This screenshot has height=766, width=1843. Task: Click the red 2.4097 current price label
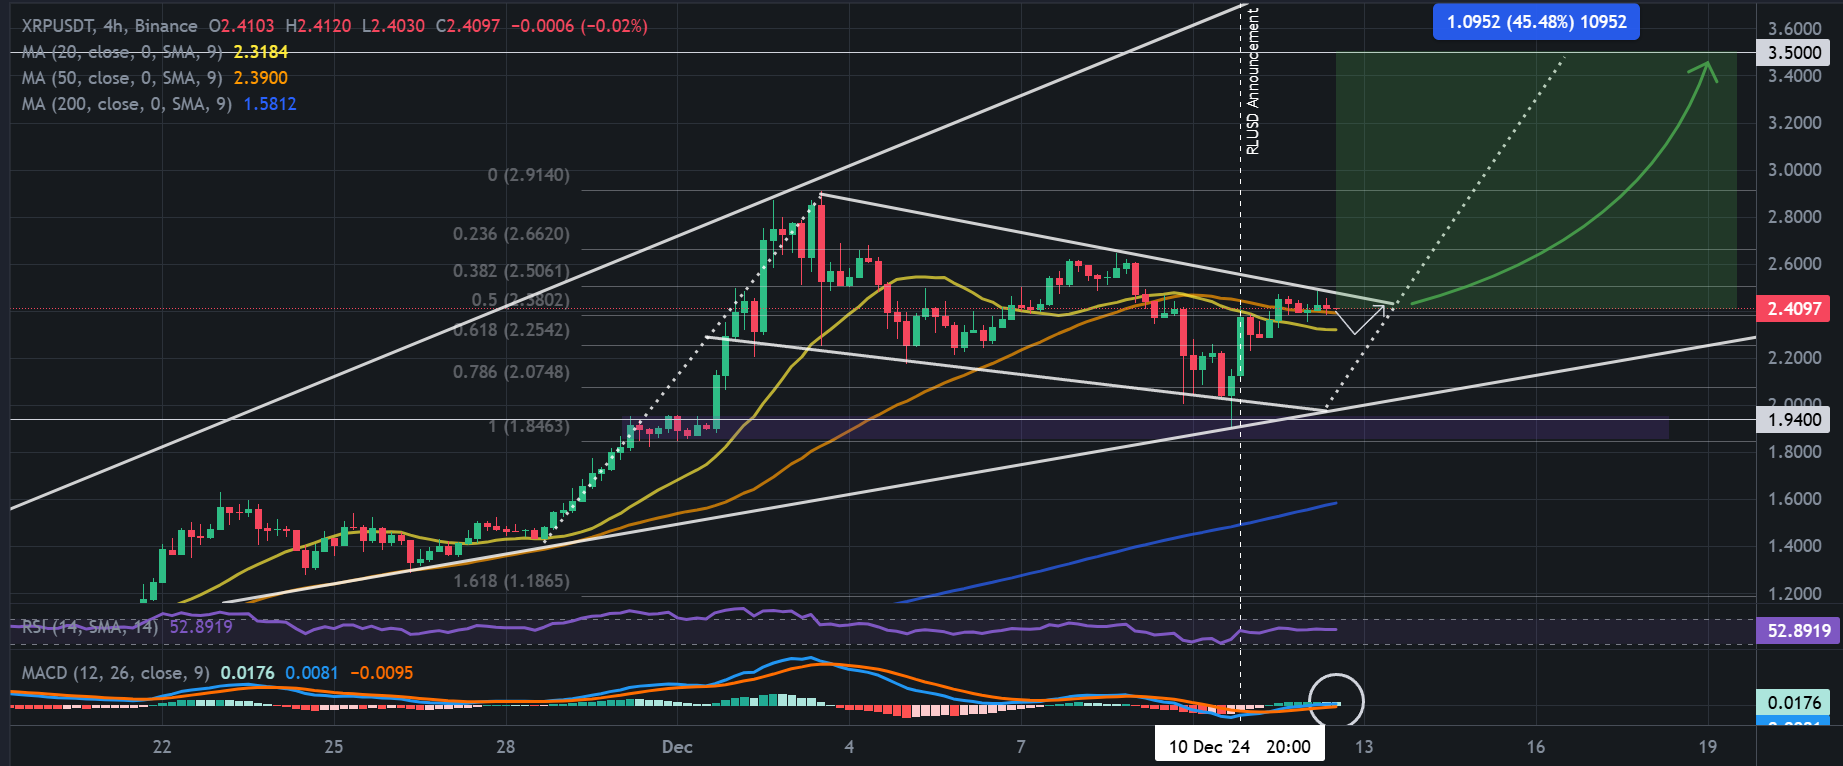[x=1794, y=309]
